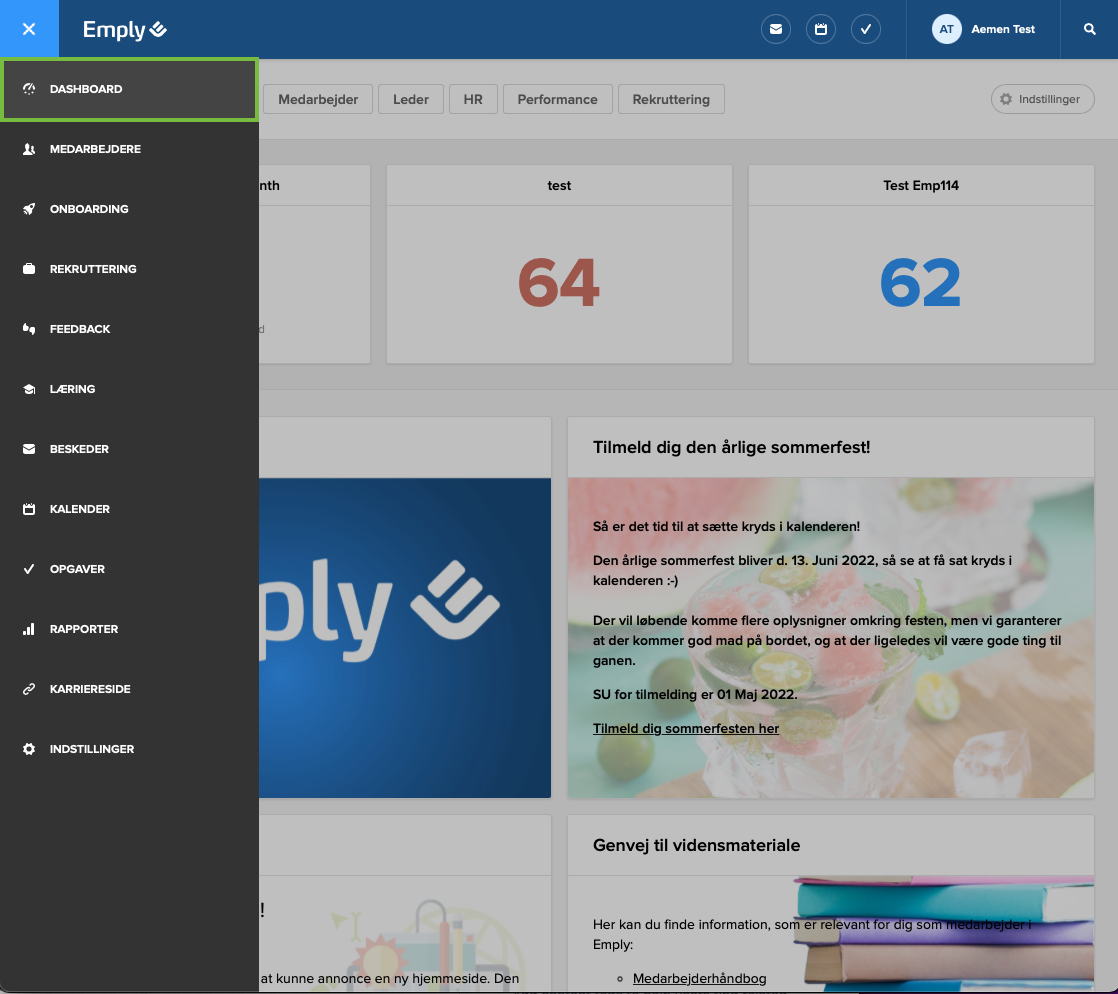Open the Rapporter chart icon
The width and height of the screenshot is (1118, 994).
(x=30, y=629)
